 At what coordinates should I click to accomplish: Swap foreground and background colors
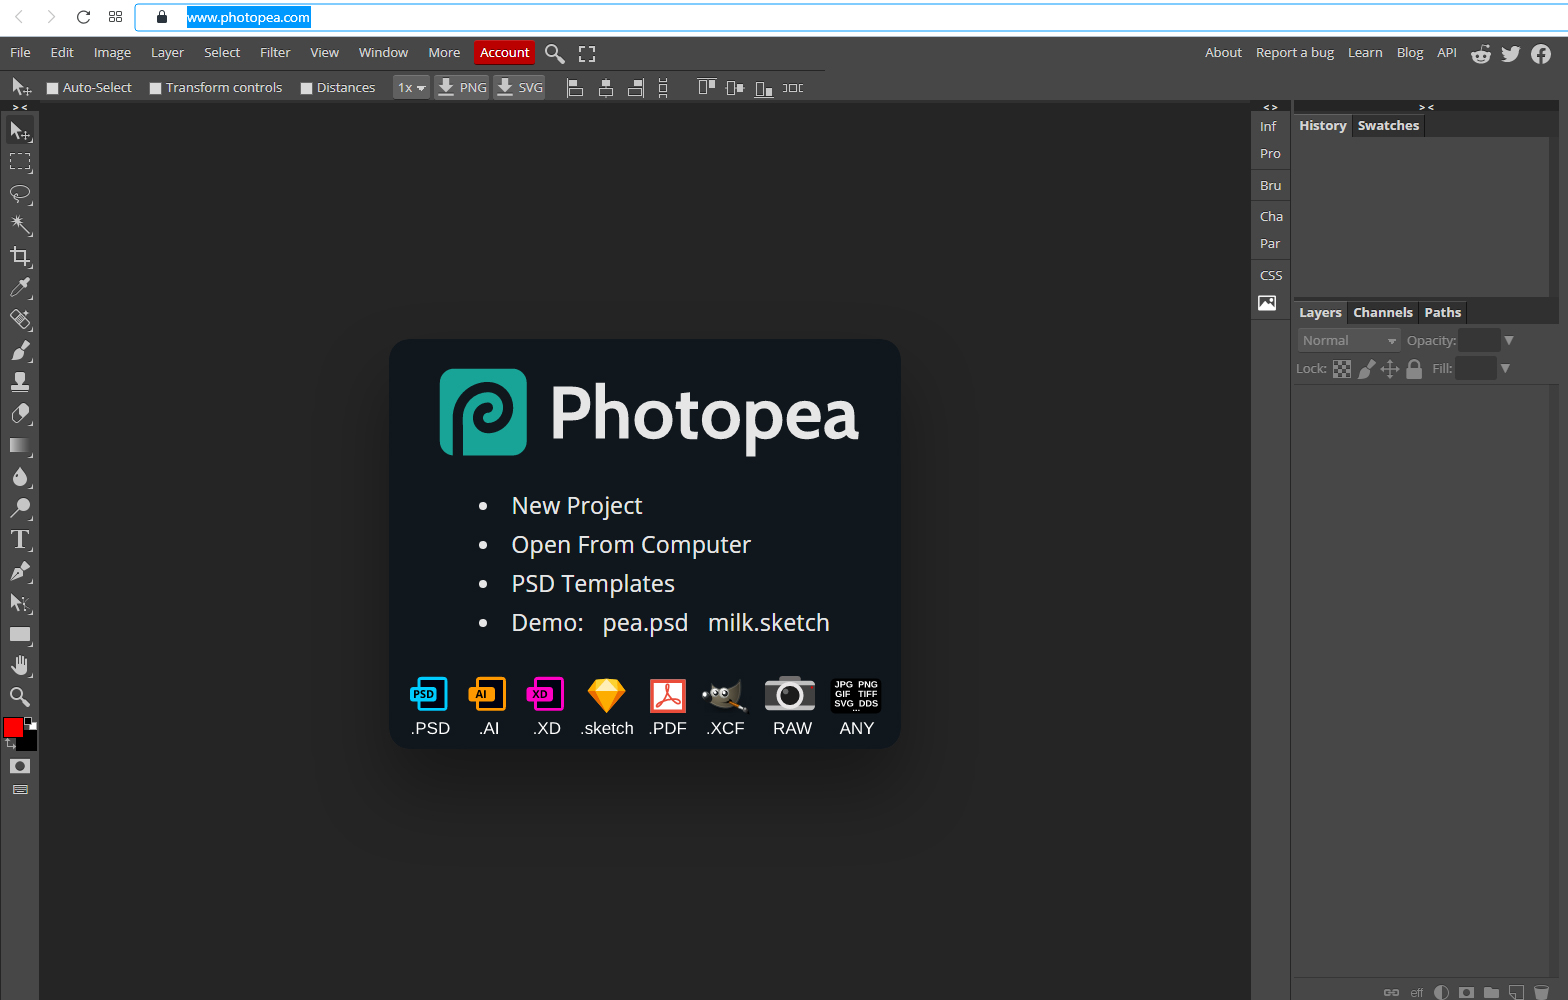coord(10,744)
